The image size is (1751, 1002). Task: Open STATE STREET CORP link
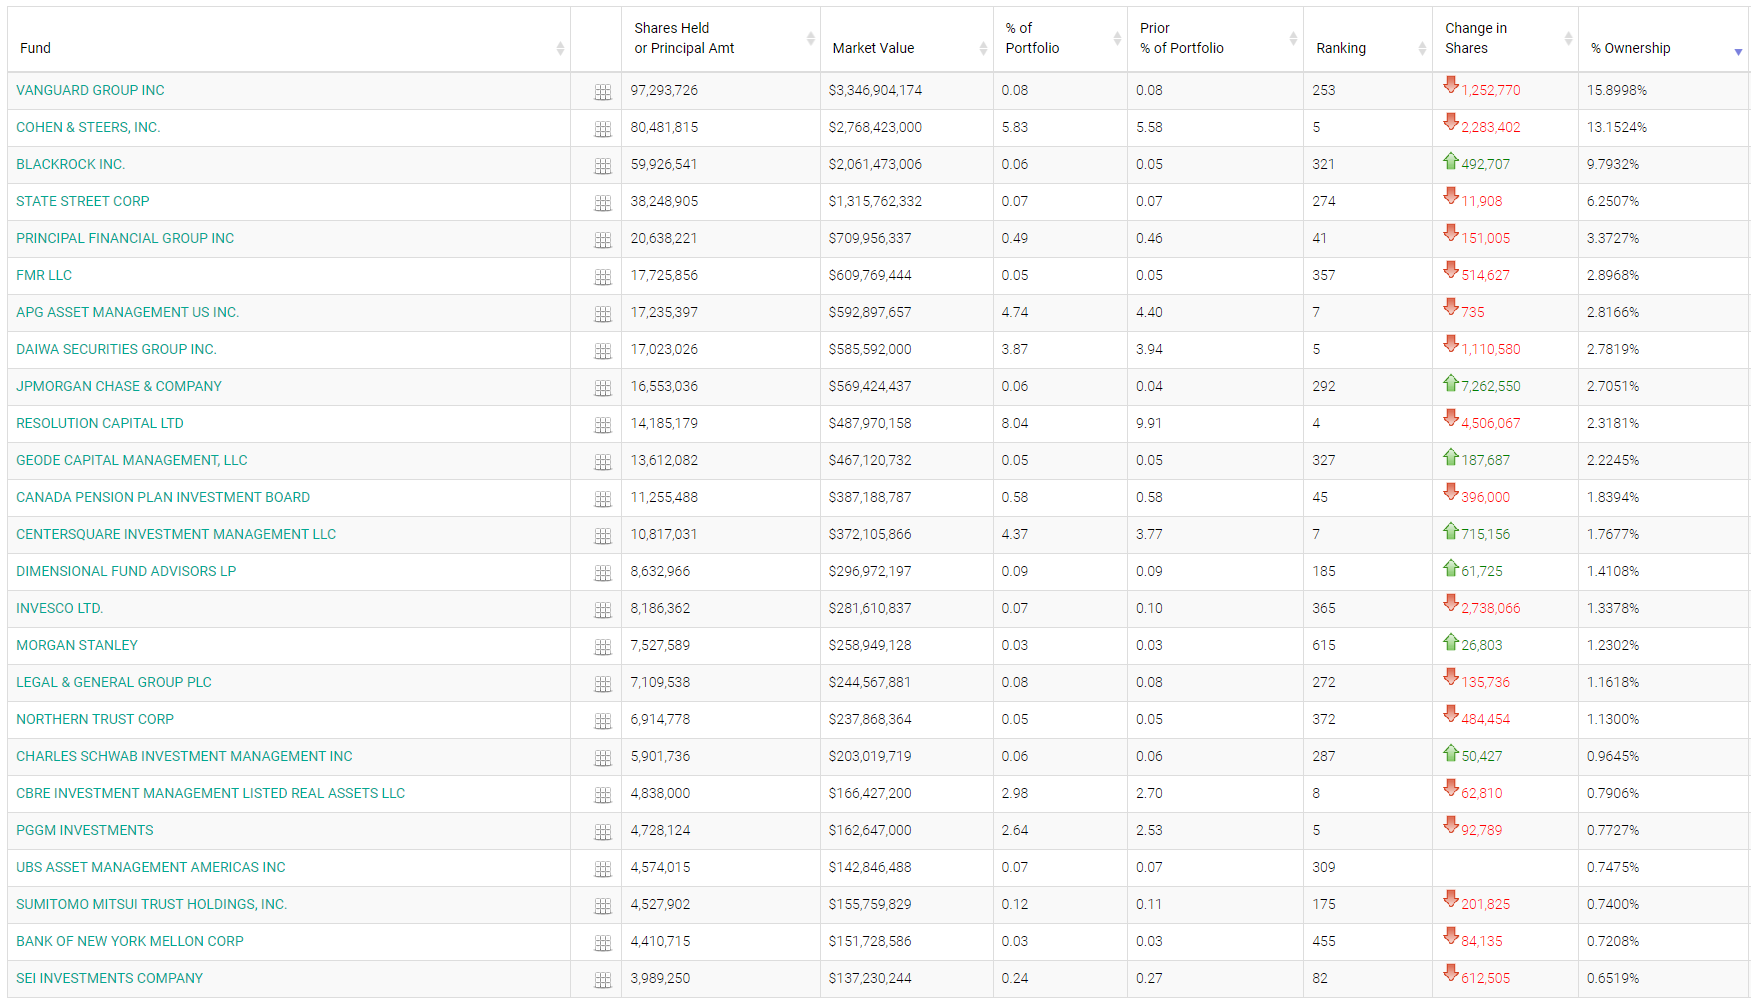tap(83, 201)
